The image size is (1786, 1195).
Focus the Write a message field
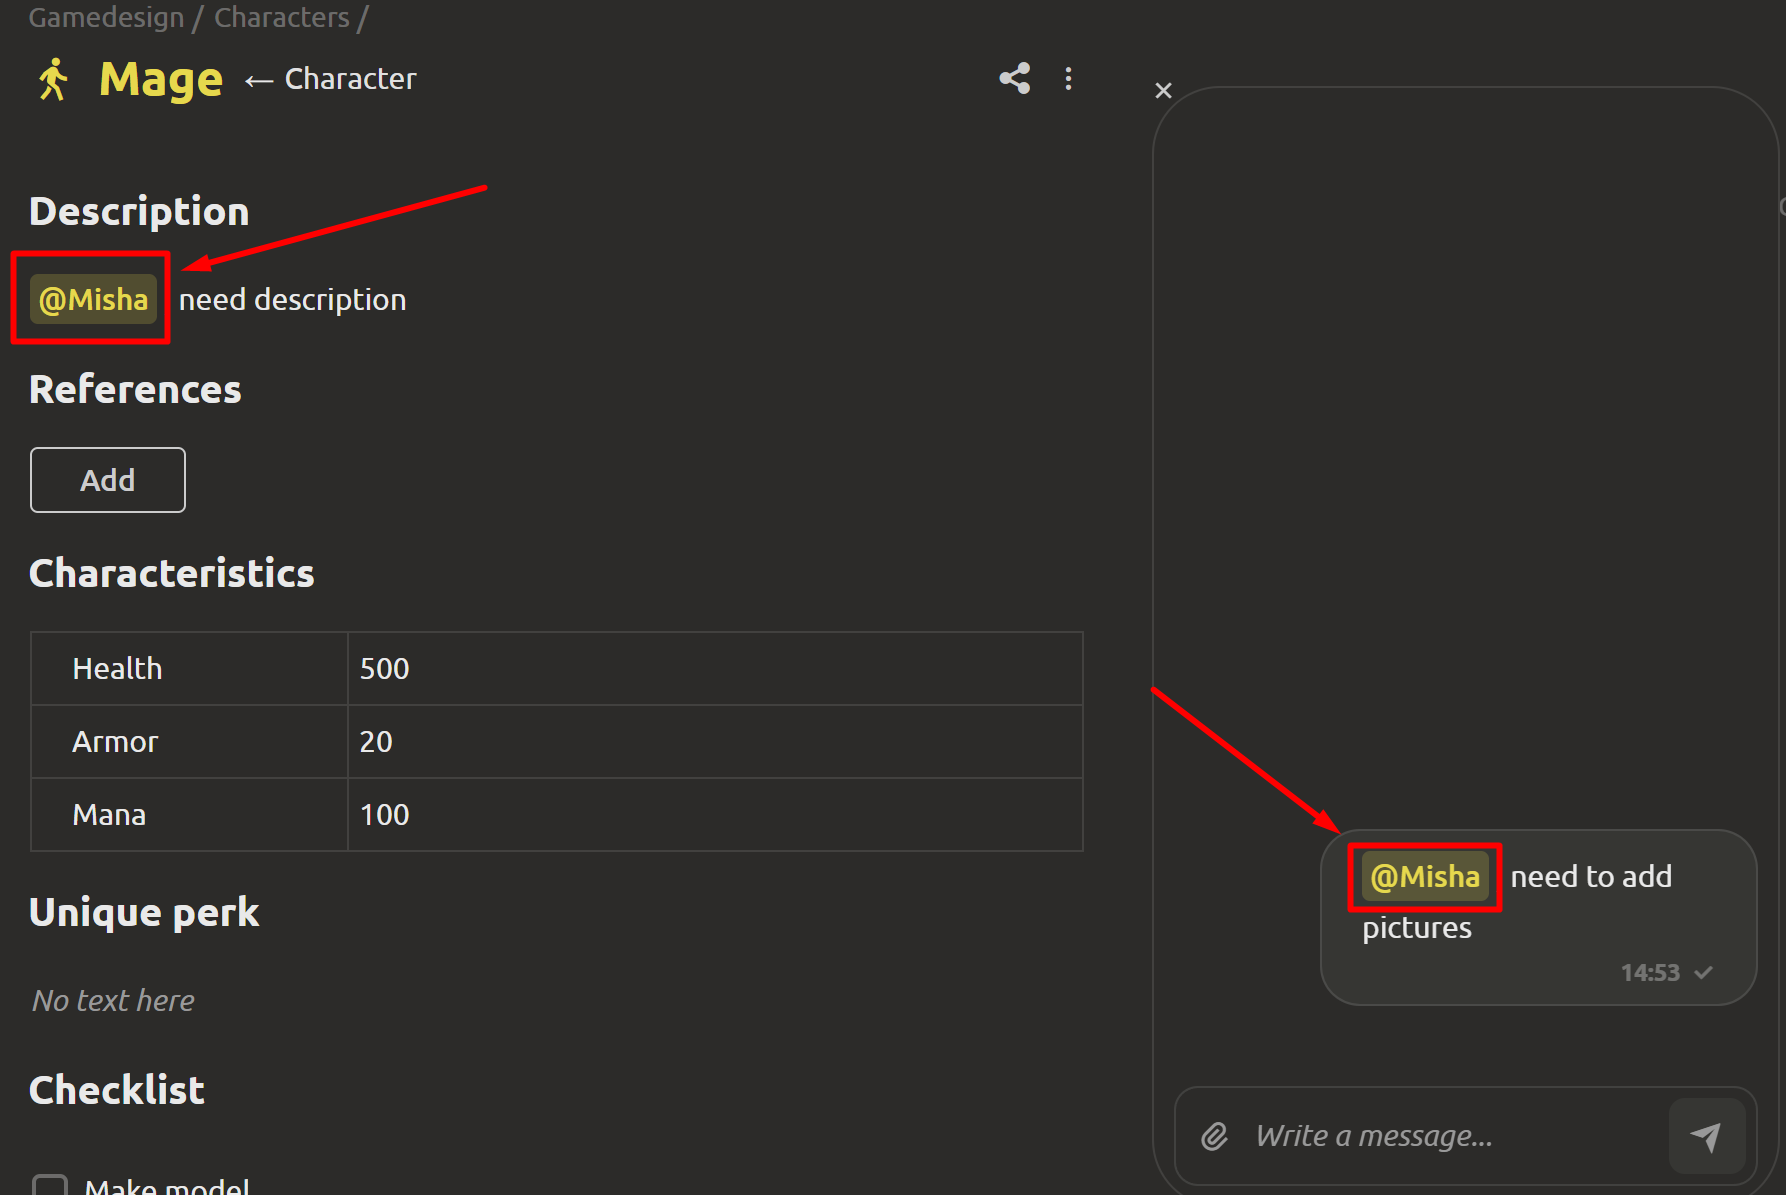1450,1136
